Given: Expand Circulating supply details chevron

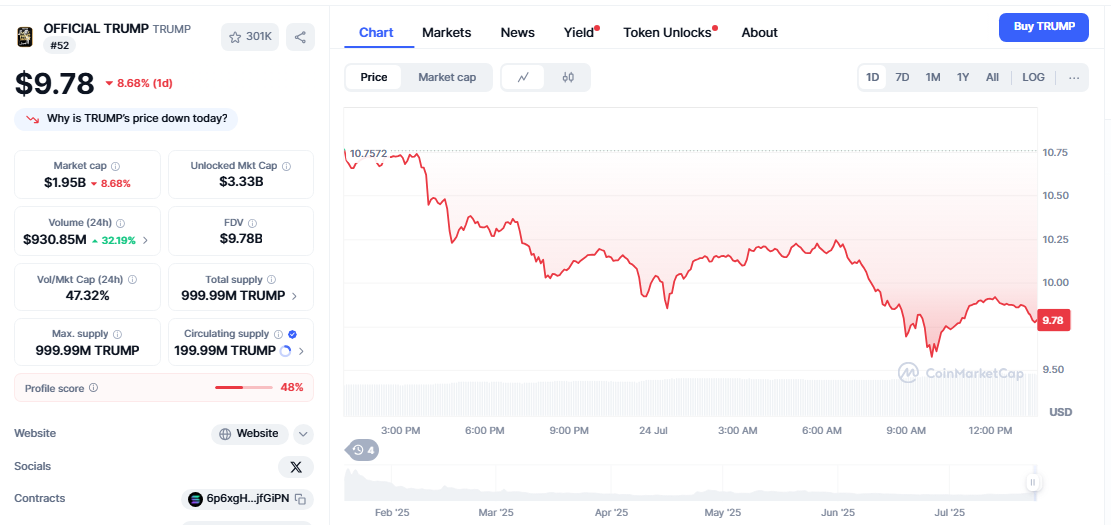Looking at the screenshot, I should coord(302,351).
